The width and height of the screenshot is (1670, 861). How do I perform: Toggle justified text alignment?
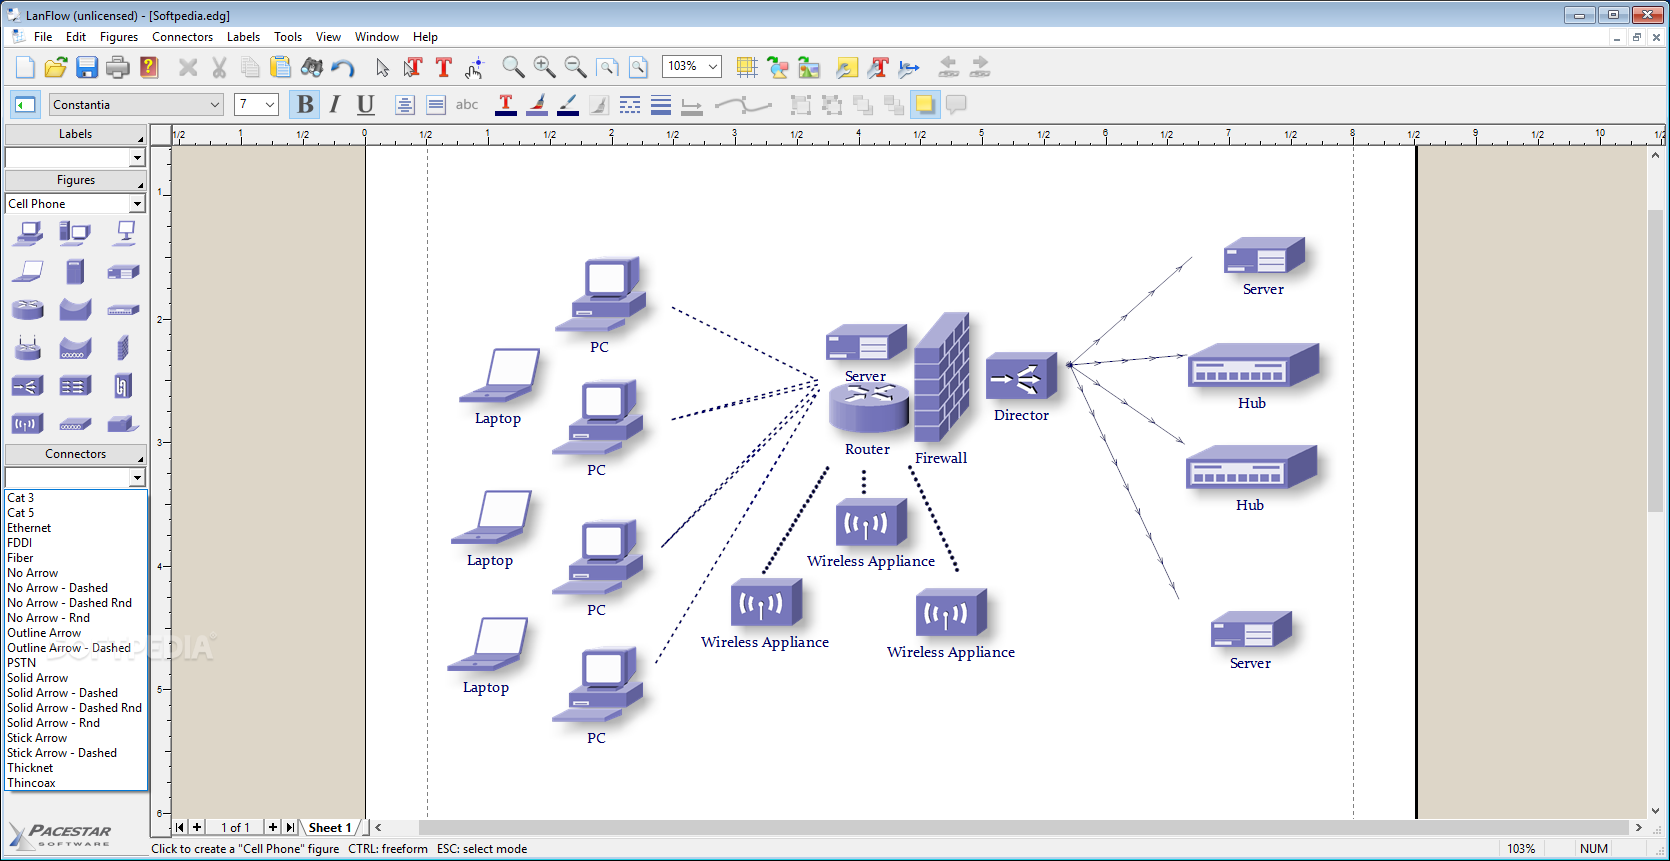(436, 104)
